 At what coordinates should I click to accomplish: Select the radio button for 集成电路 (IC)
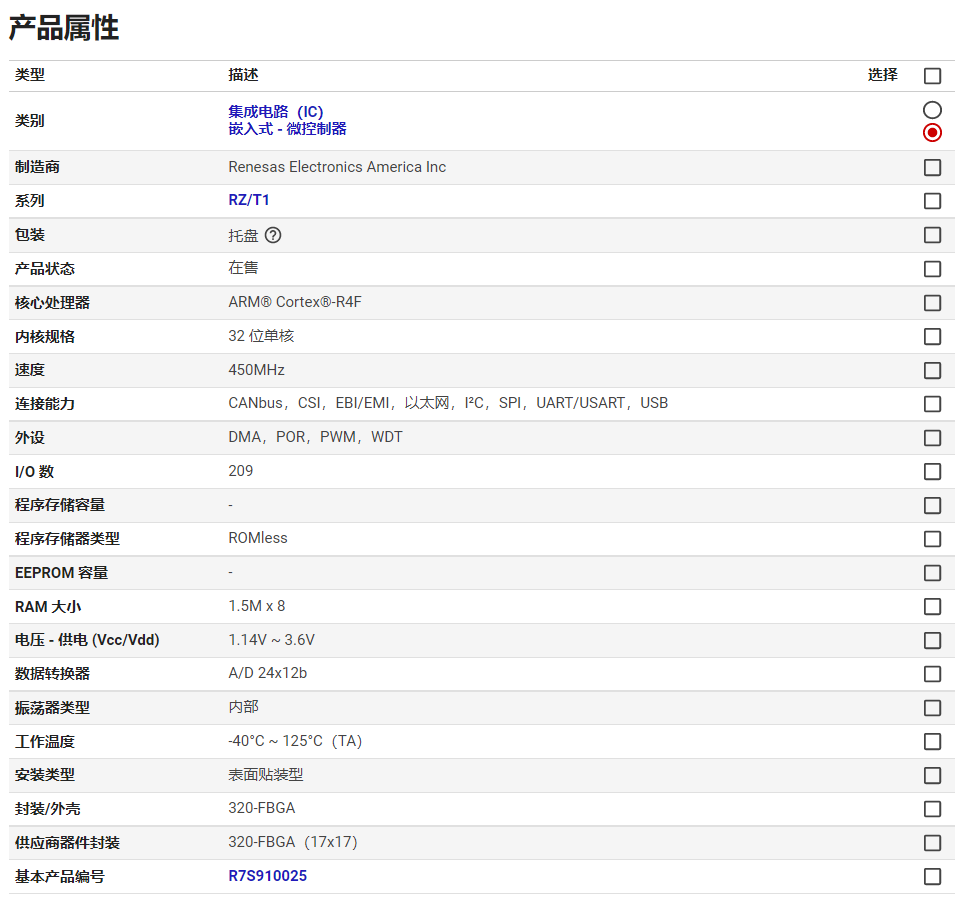tap(932, 110)
